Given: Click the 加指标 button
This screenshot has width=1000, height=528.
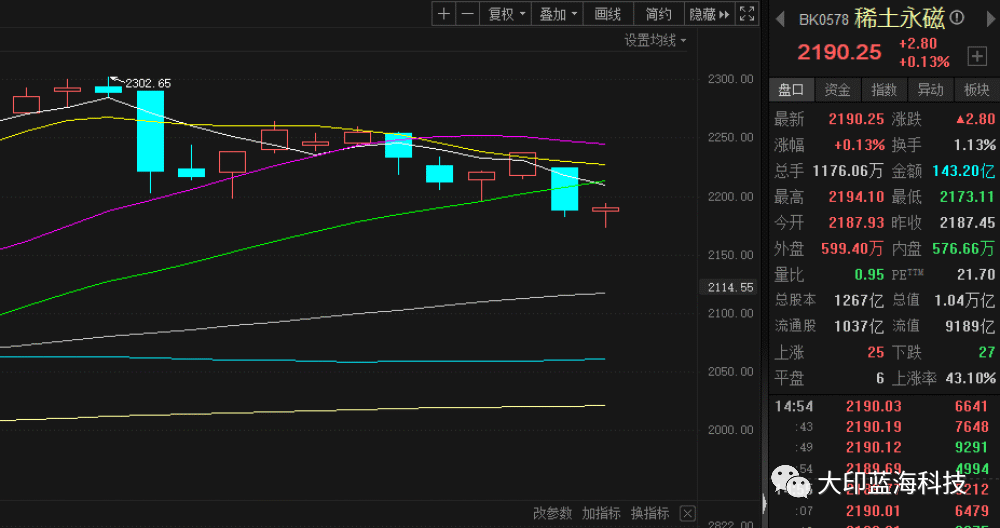Looking at the screenshot, I should coord(601,513).
